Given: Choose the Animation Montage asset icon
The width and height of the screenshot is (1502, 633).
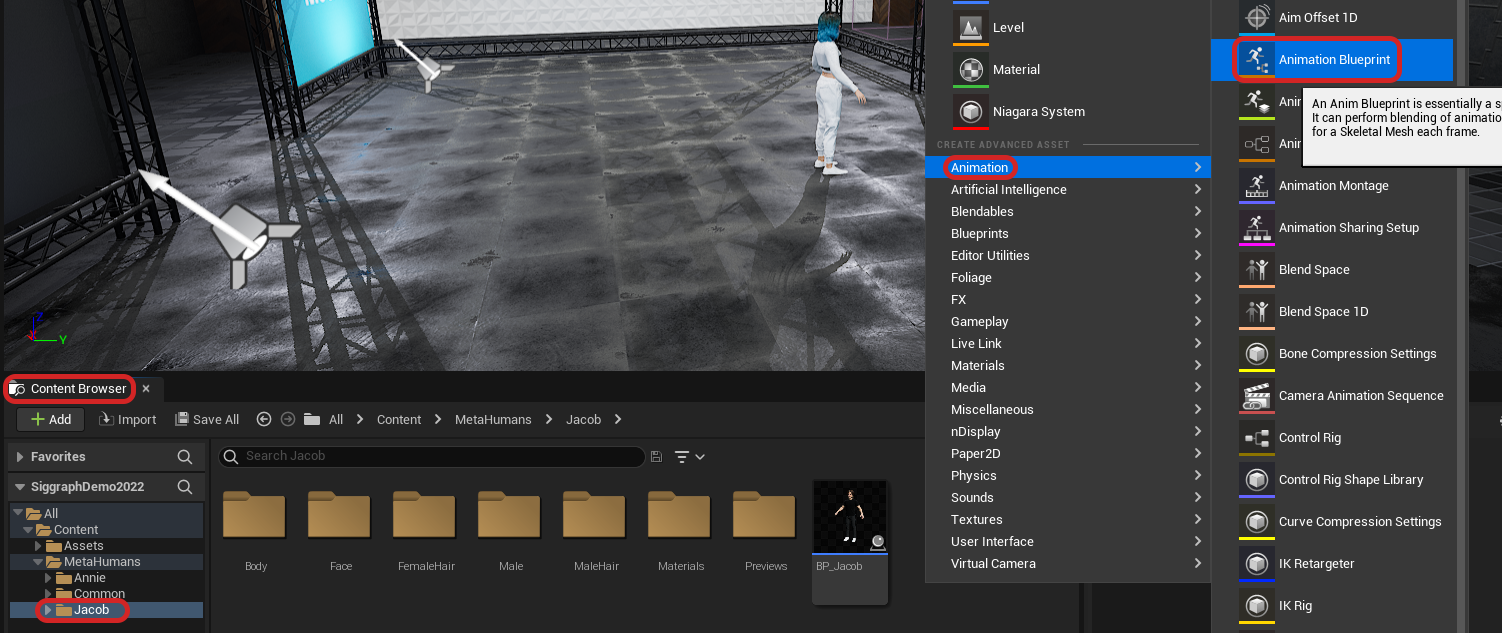Looking at the screenshot, I should 1255,186.
